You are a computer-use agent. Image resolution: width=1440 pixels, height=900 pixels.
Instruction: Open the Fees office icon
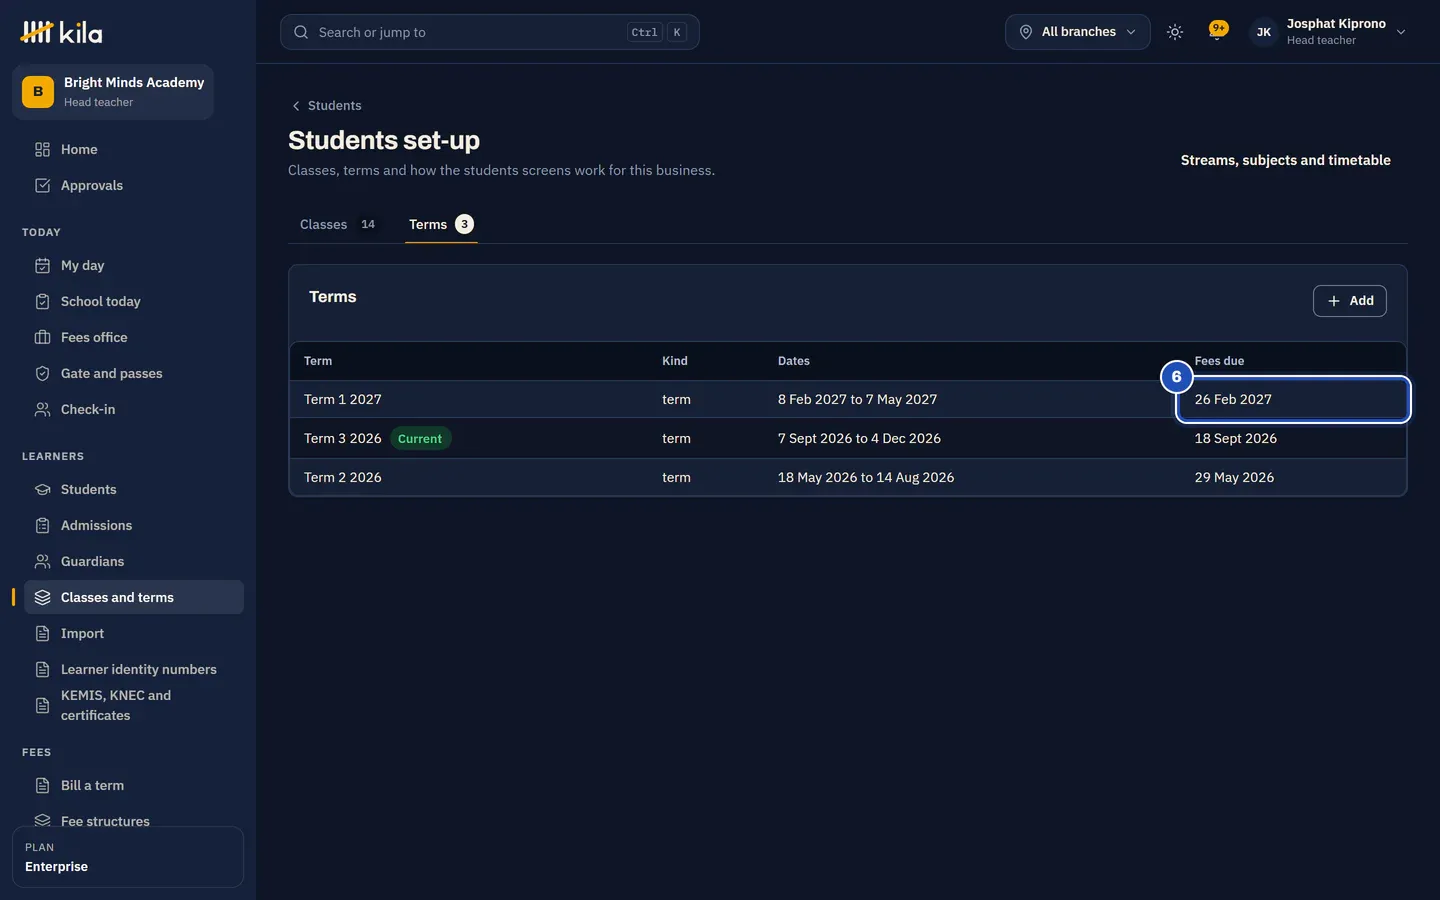pyautogui.click(x=42, y=338)
